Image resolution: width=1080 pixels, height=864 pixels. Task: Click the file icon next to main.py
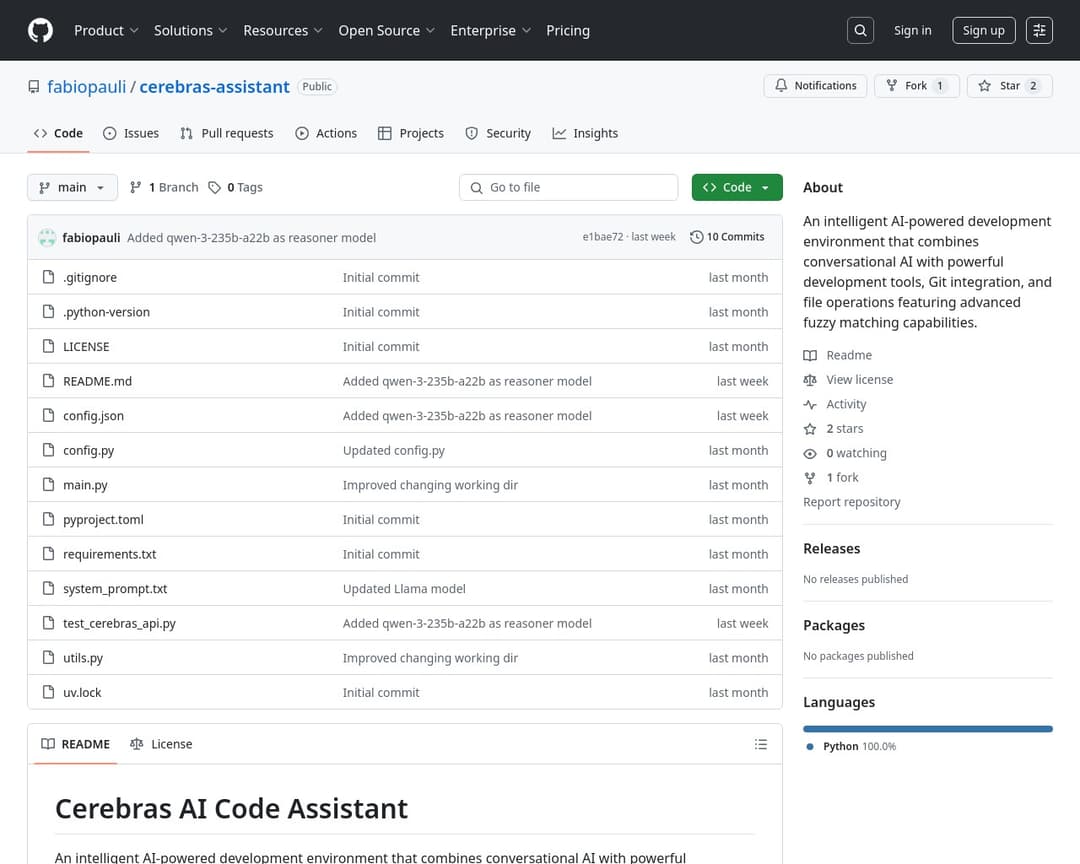click(48, 484)
